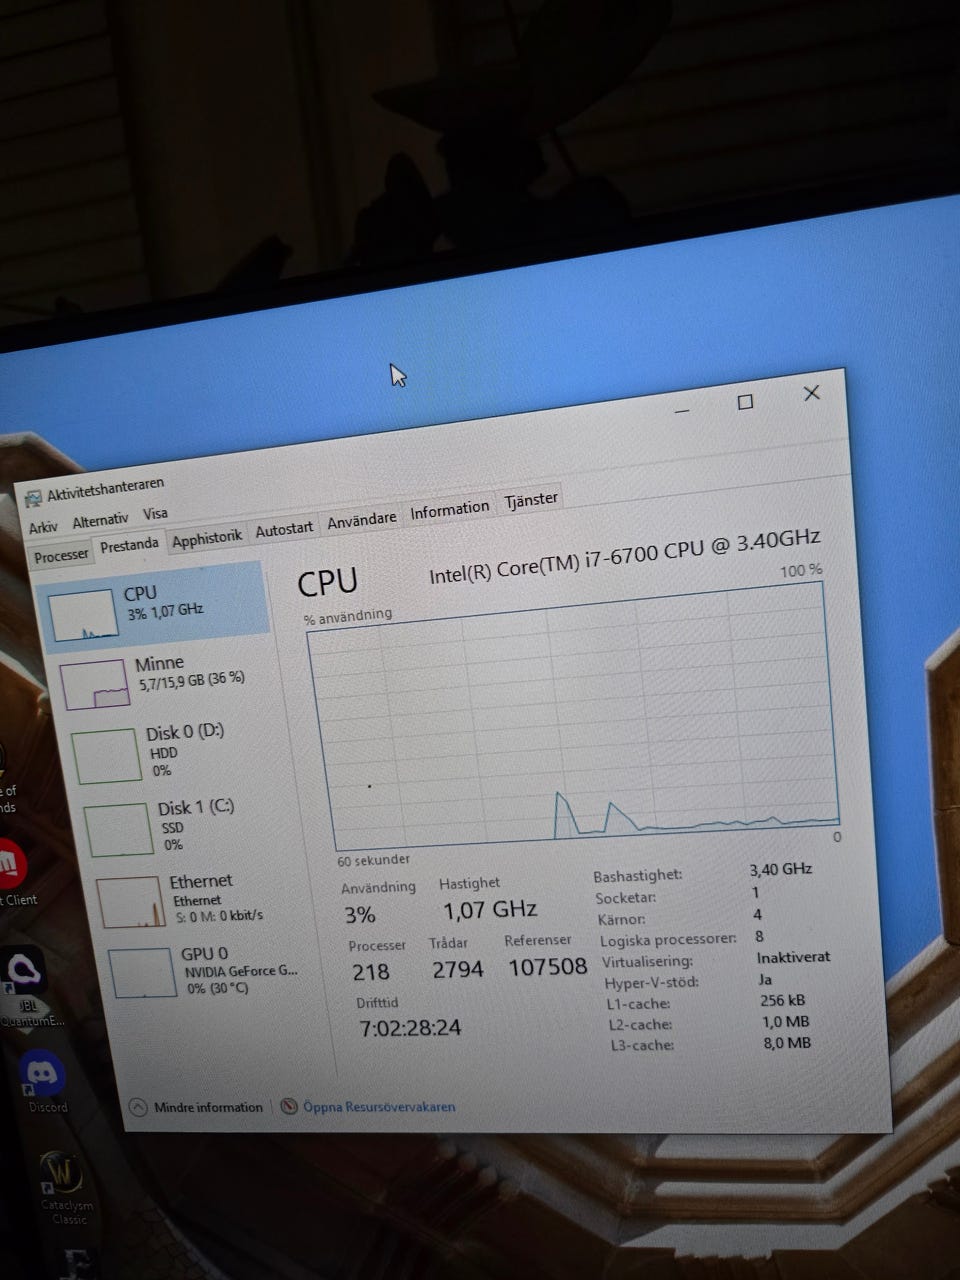
Task: Select the Prestanda tab
Action: [129, 545]
